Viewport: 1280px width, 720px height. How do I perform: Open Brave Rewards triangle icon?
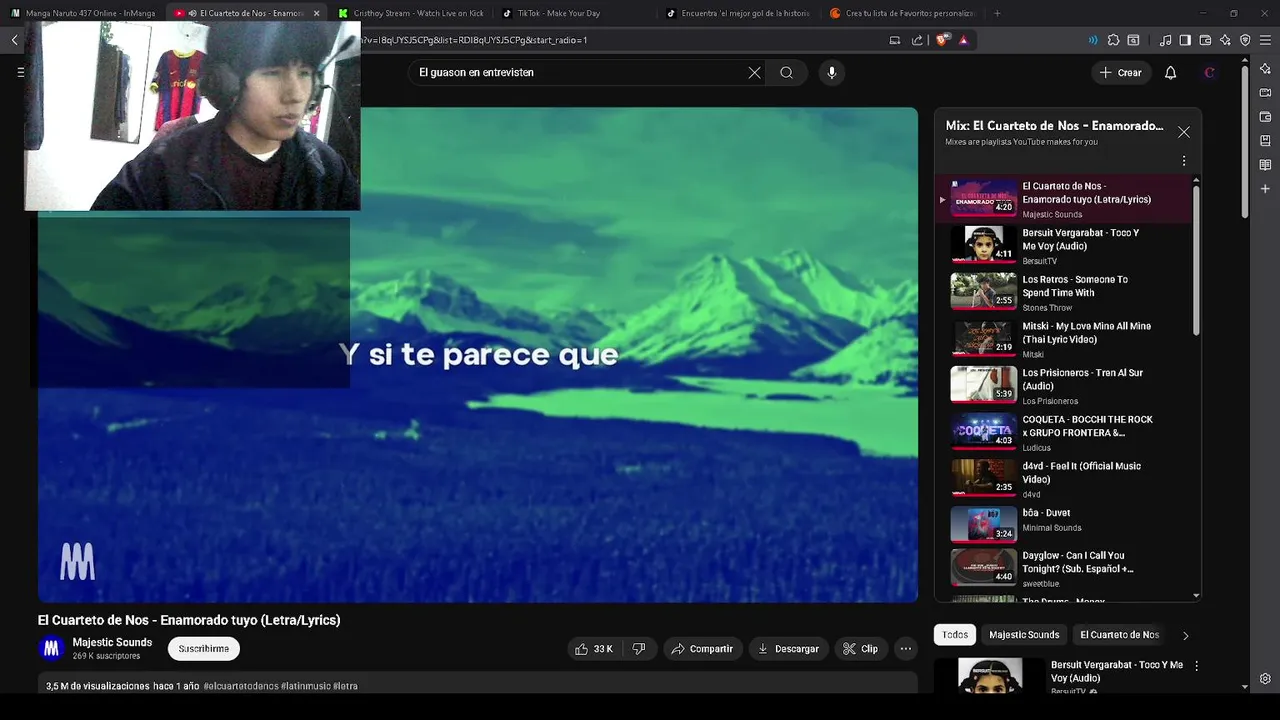[964, 40]
